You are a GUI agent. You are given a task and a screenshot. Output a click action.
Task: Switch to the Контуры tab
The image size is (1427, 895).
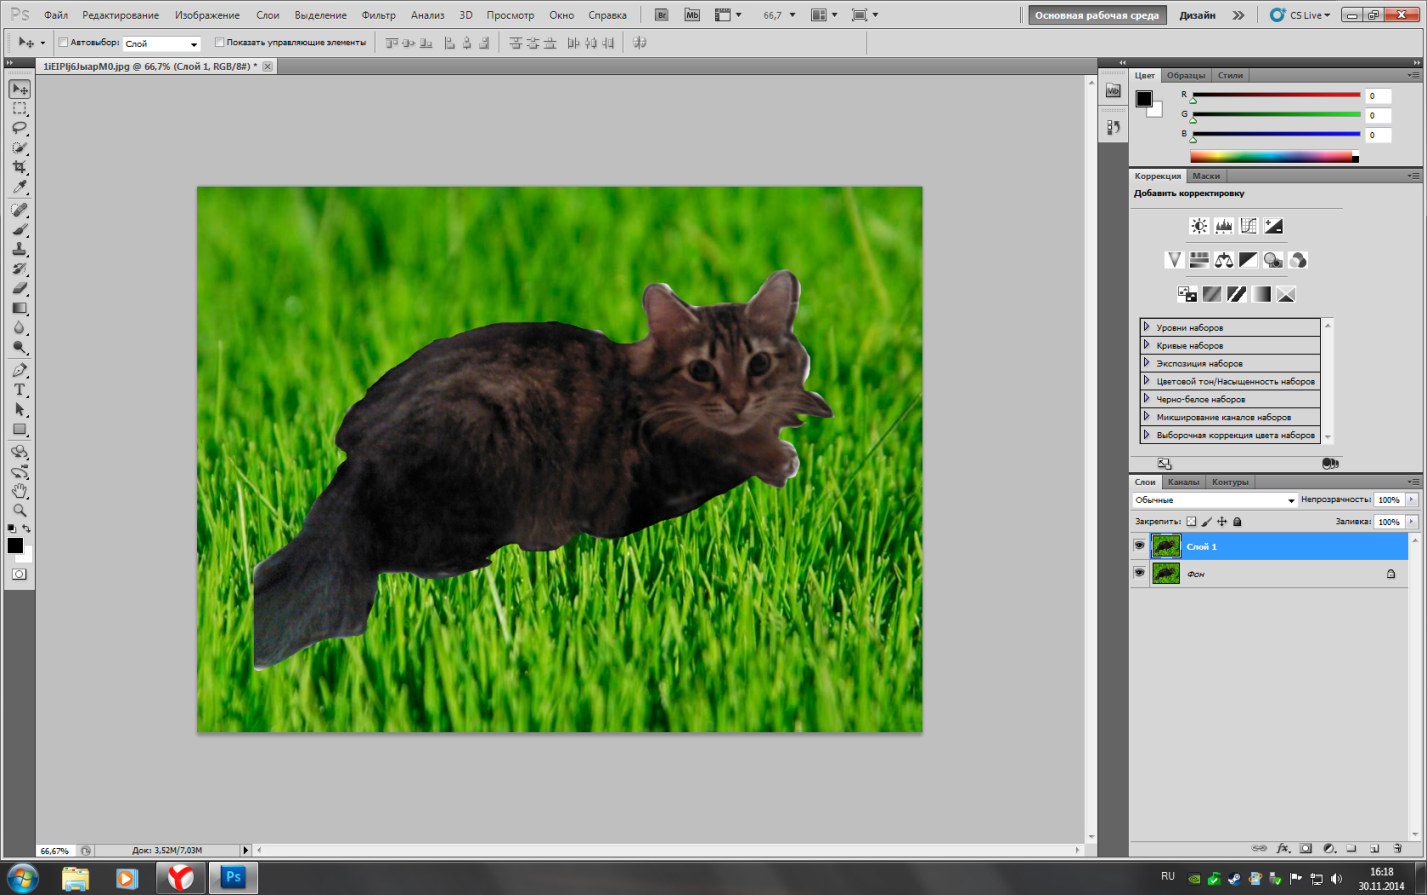click(x=1230, y=482)
